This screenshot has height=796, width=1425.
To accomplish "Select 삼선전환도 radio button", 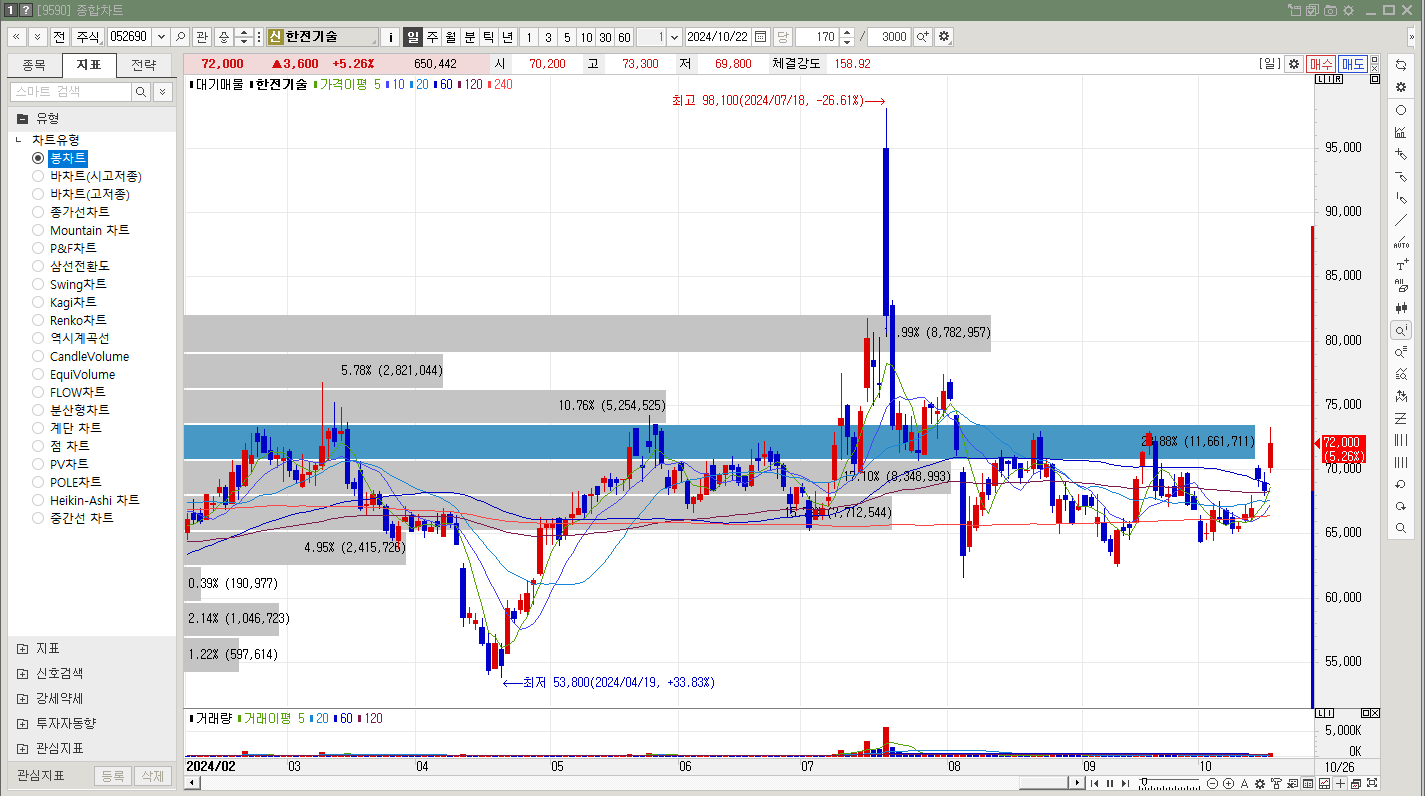I will point(38,266).
